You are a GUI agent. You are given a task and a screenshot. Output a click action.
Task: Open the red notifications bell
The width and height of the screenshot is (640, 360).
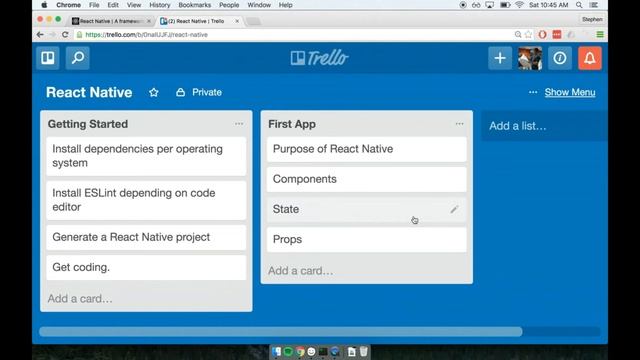(x=590, y=58)
